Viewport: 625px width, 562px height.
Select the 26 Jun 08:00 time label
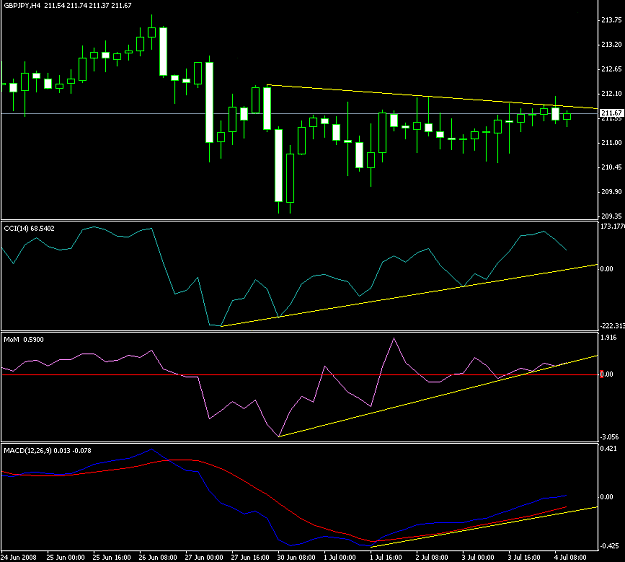click(158, 557)
